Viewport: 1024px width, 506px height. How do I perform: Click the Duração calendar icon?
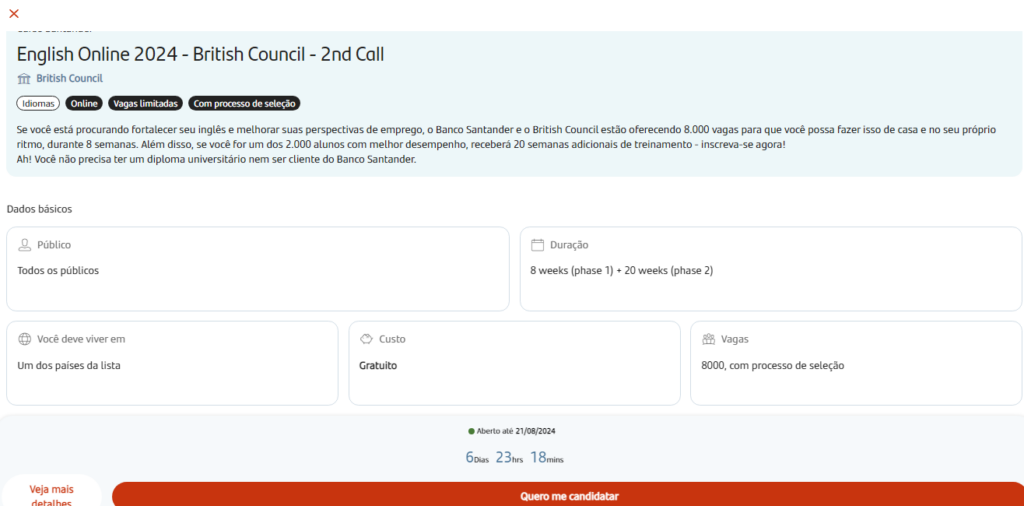(x=537, y=245)
